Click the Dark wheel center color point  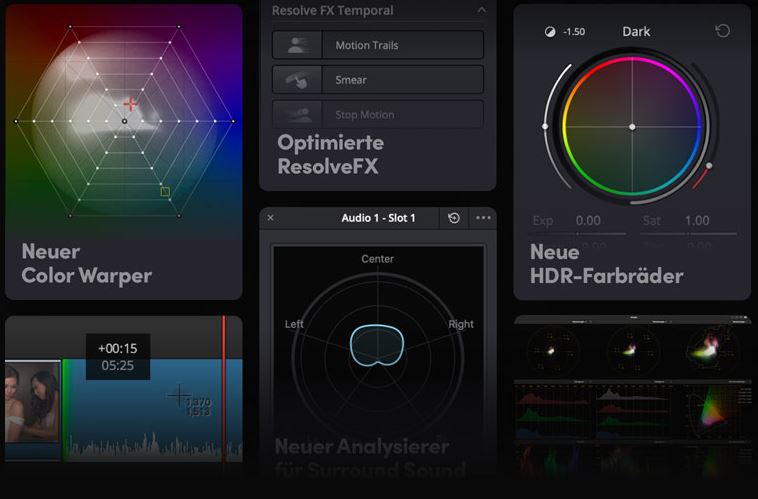tap(632, 127)
